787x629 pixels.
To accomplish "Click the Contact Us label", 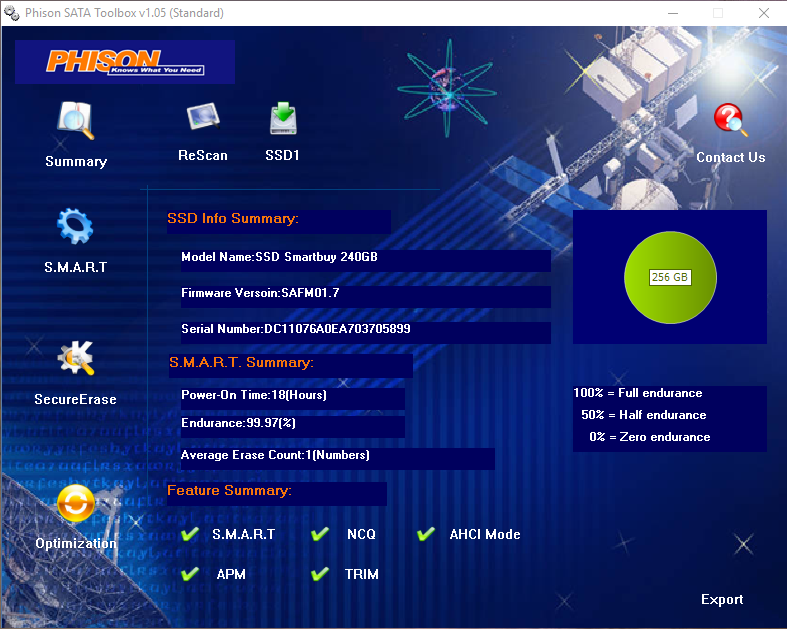I will tap(731, 158).
